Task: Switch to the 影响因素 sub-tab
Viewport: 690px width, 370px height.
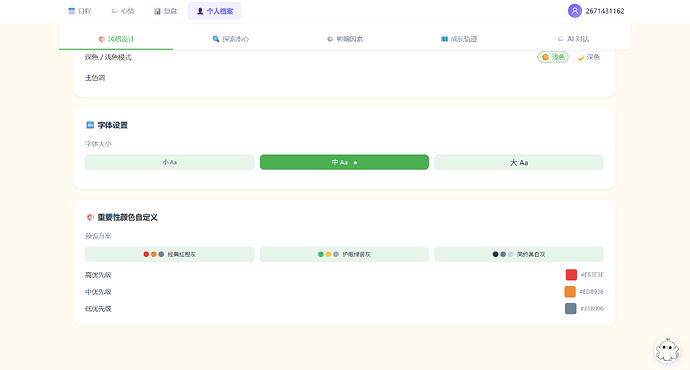Action: point(345,39)
